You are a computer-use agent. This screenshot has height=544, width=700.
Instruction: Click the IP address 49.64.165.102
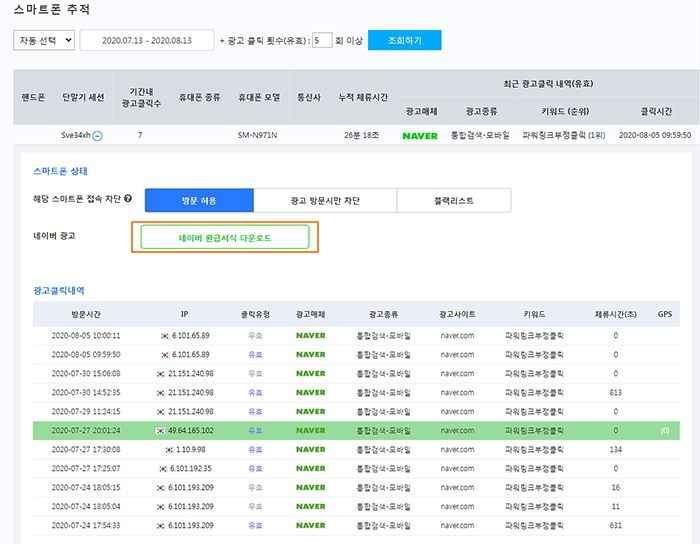[191, 431]
